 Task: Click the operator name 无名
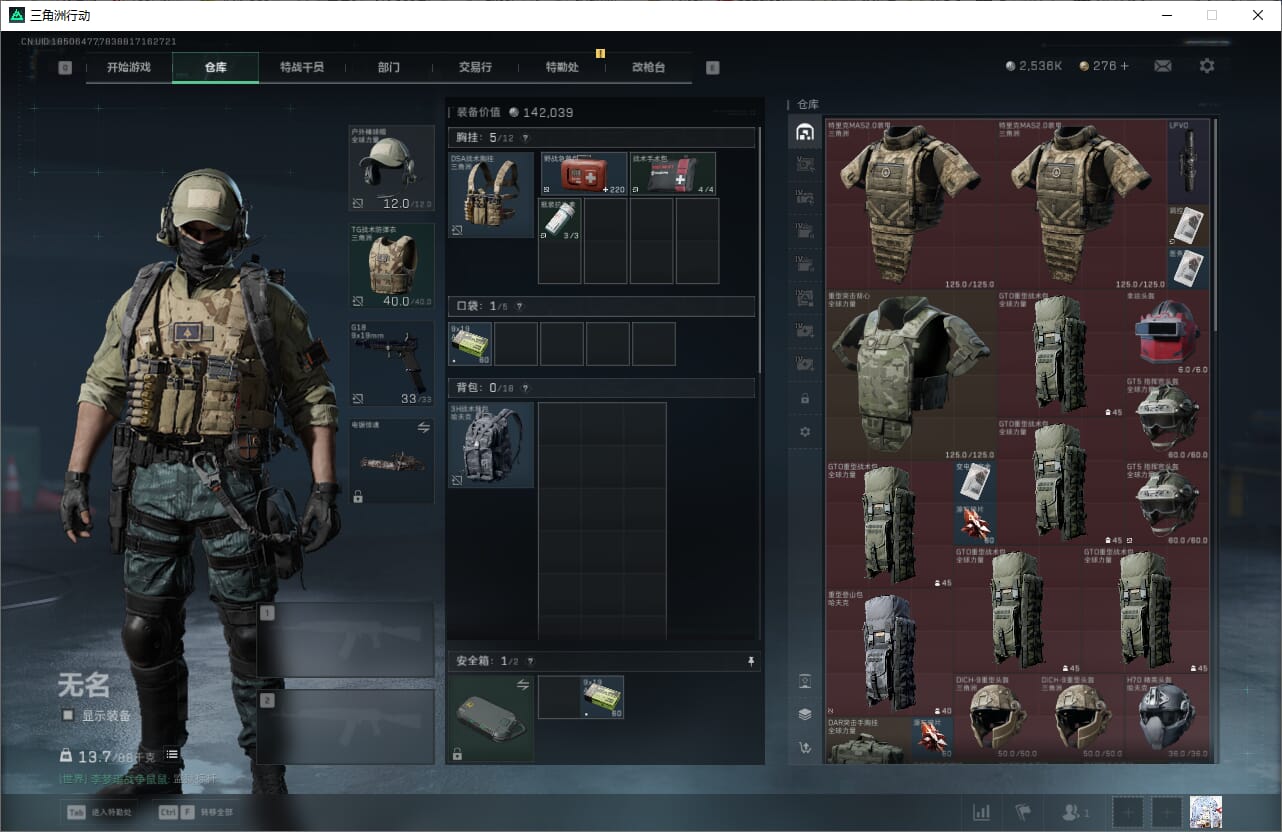[x=84, y=685]
